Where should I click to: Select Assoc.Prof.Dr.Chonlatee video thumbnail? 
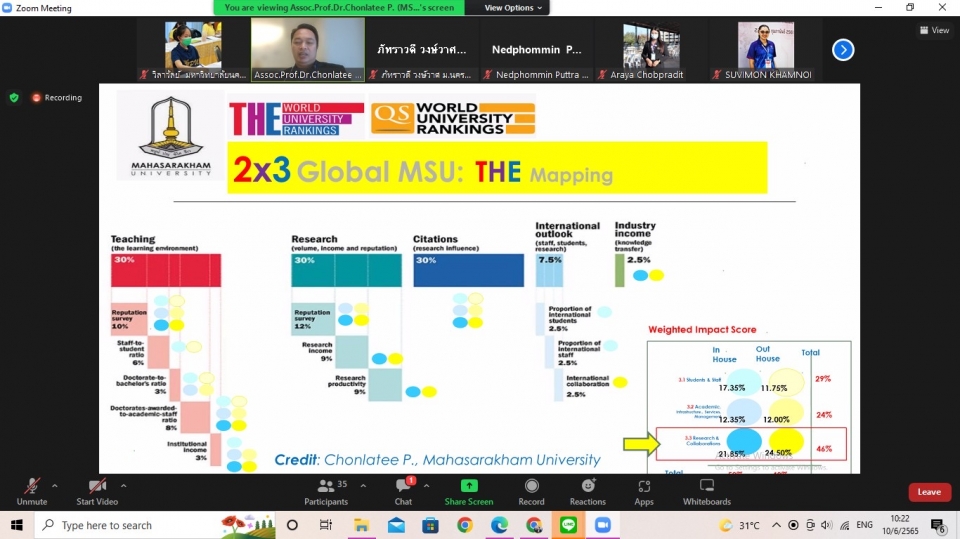(307, 49)
